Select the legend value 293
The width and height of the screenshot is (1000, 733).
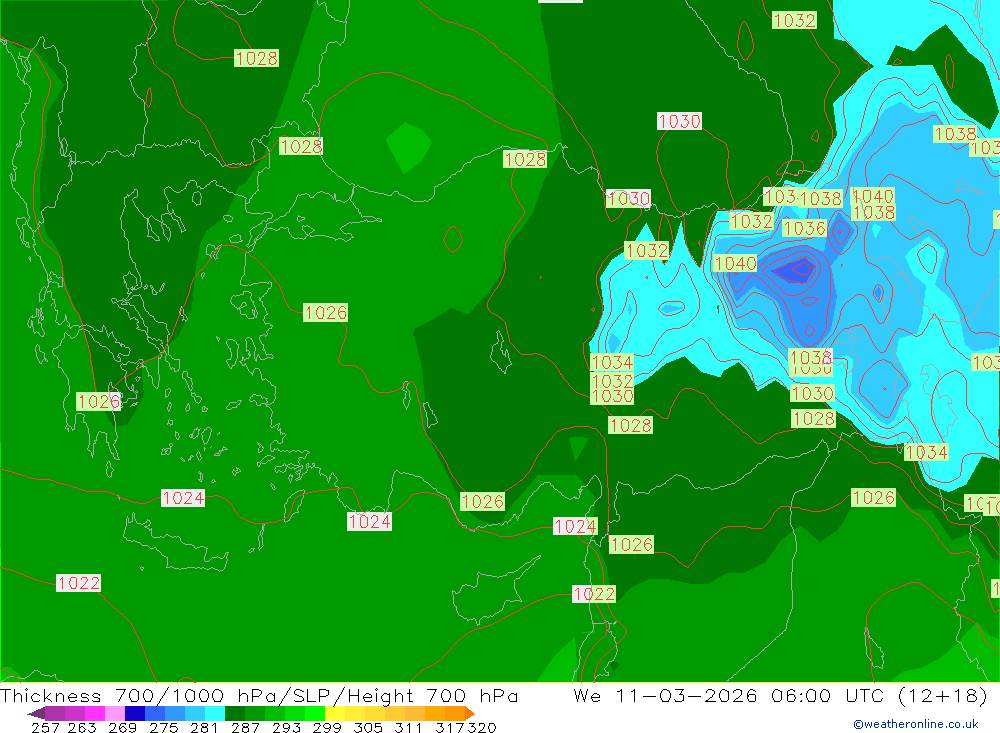click(x=286, y=727)
